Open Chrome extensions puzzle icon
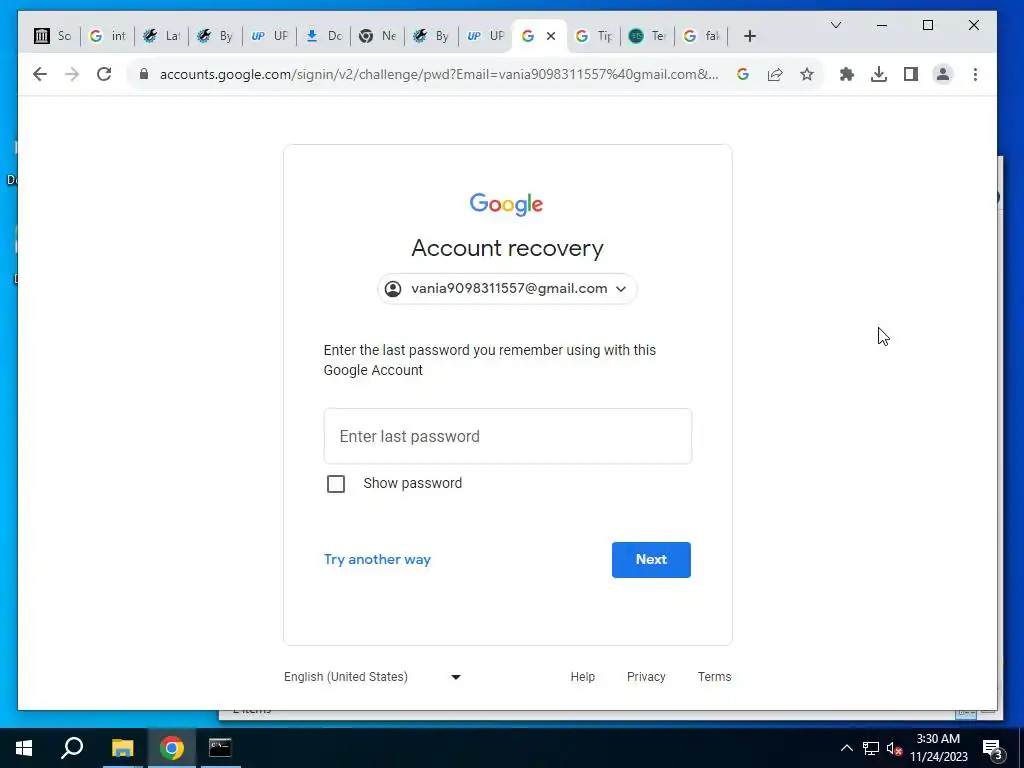 tap(847, 74)
